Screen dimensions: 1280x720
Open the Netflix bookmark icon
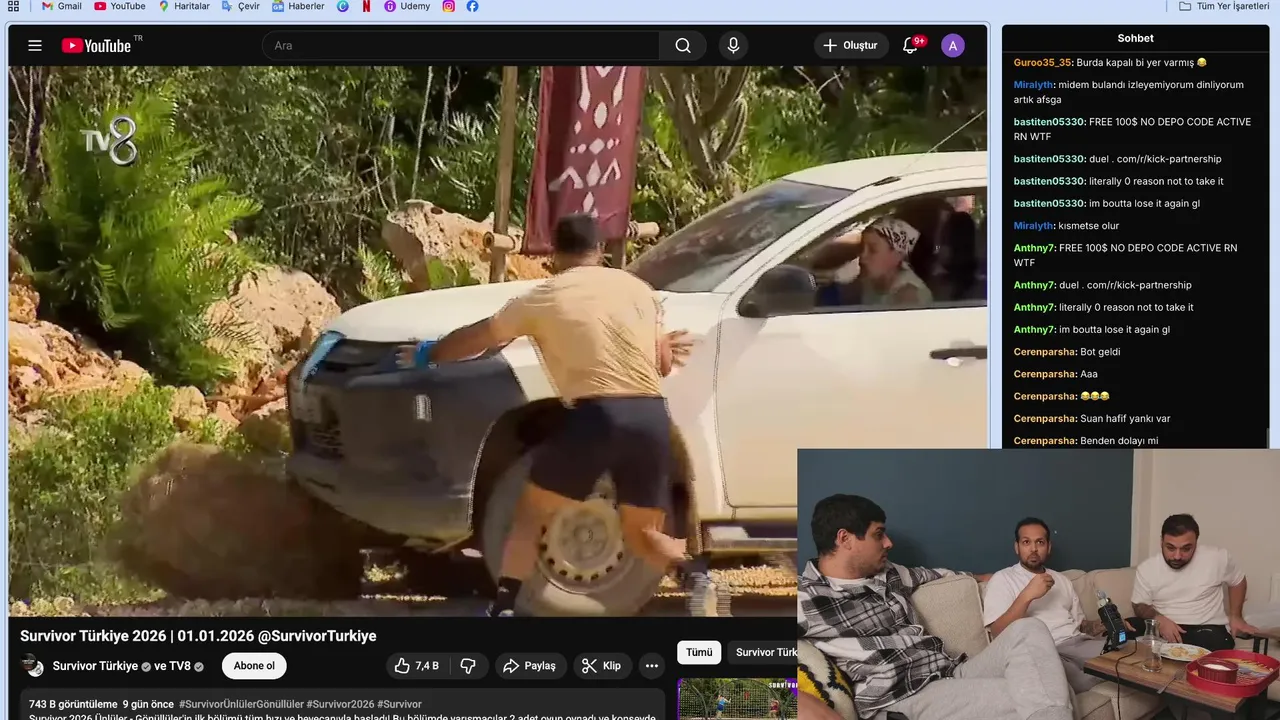pos(367,6)
